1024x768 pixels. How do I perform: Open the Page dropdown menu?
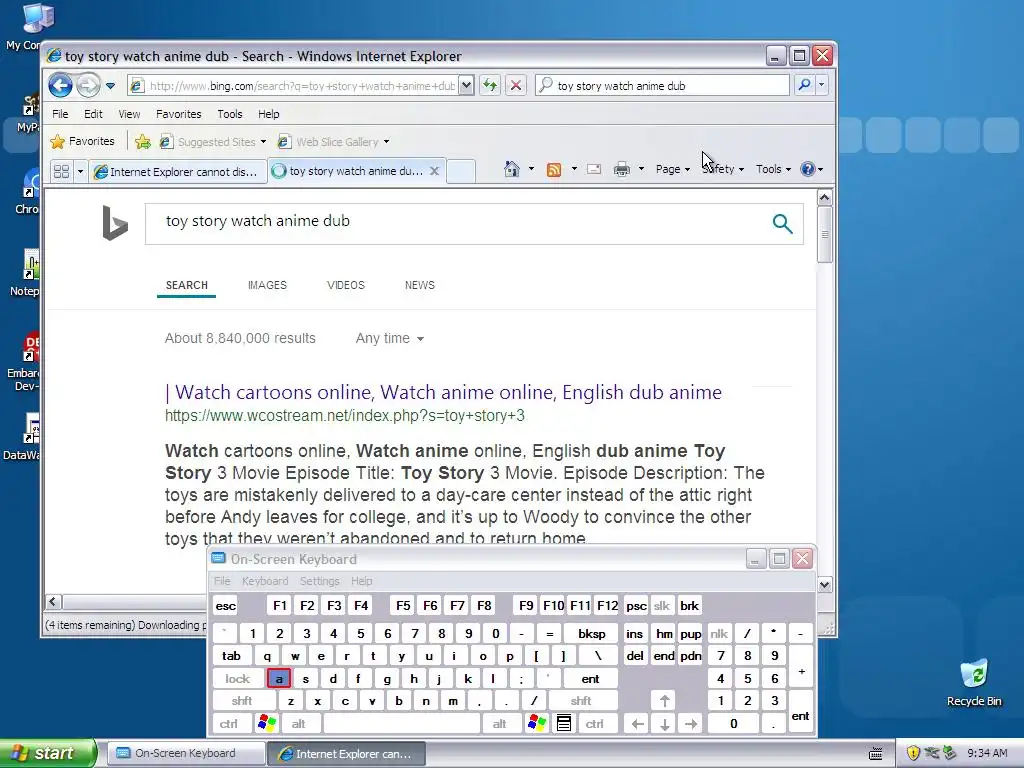(673, 169)
